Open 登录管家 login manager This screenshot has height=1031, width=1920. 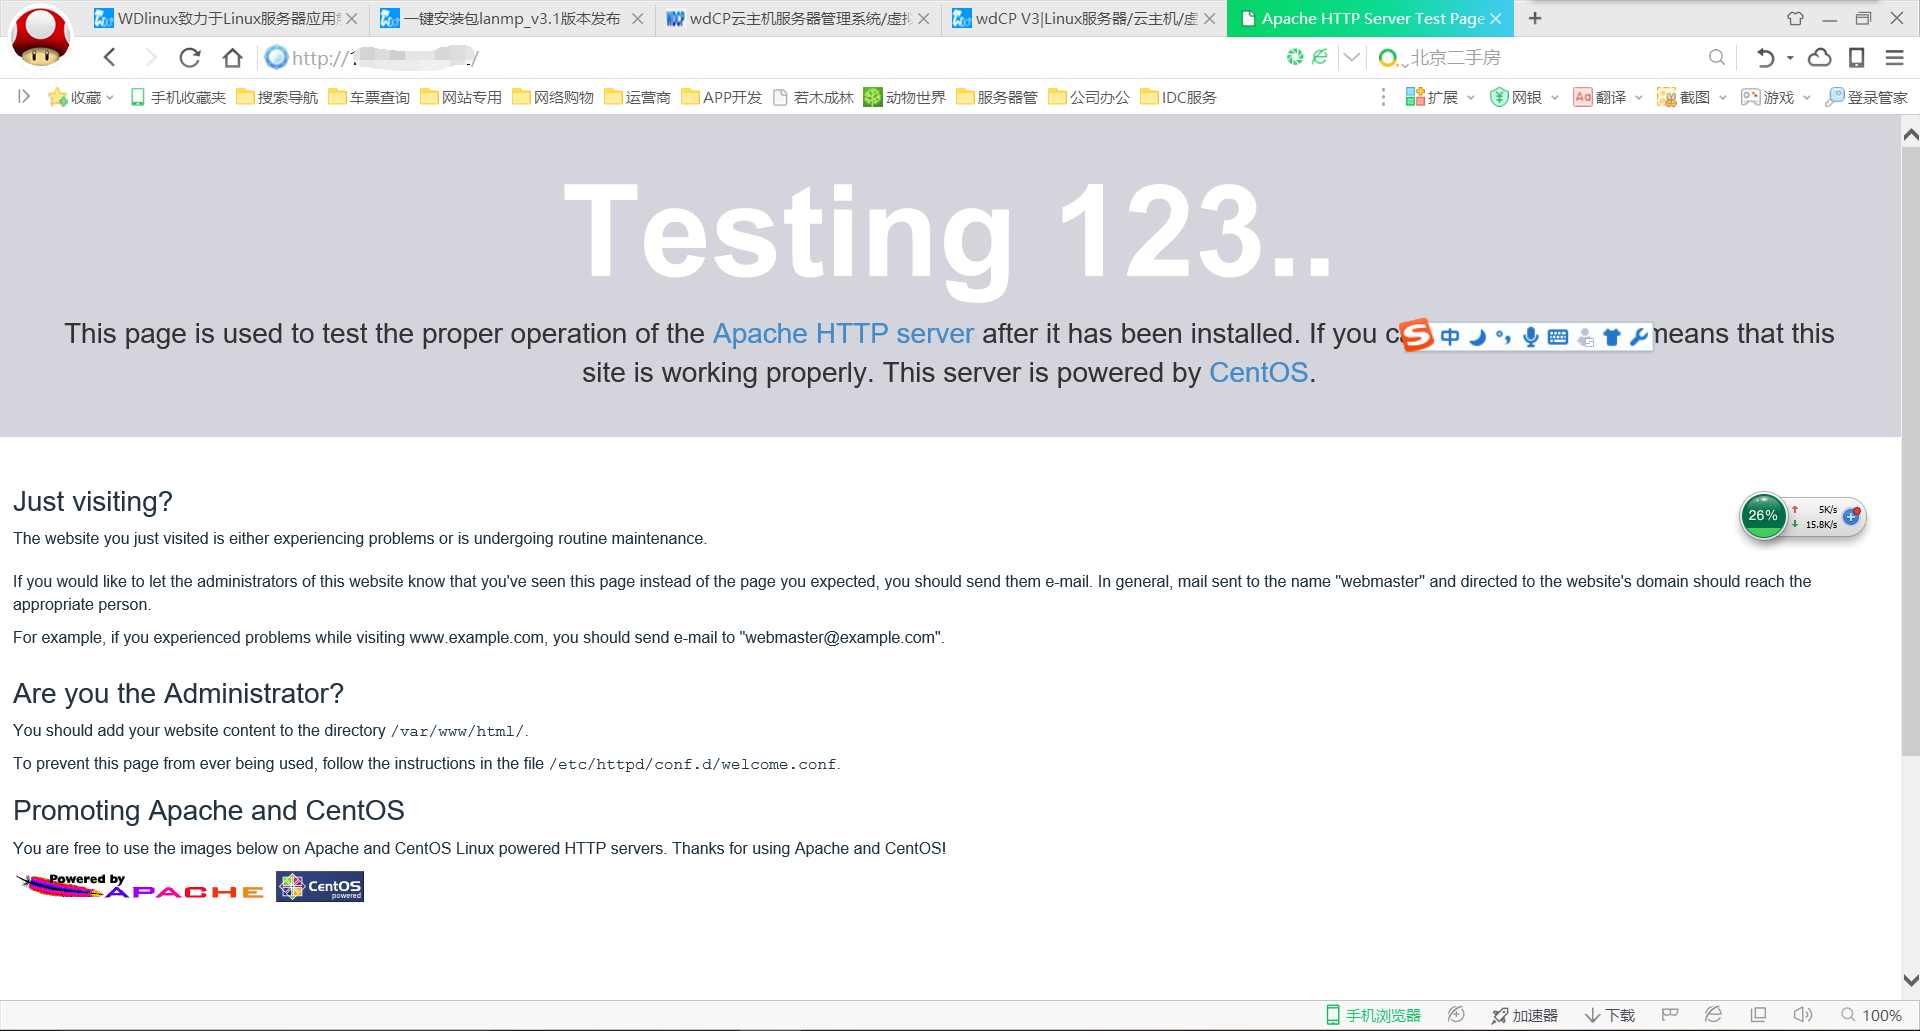point(1866,97)
